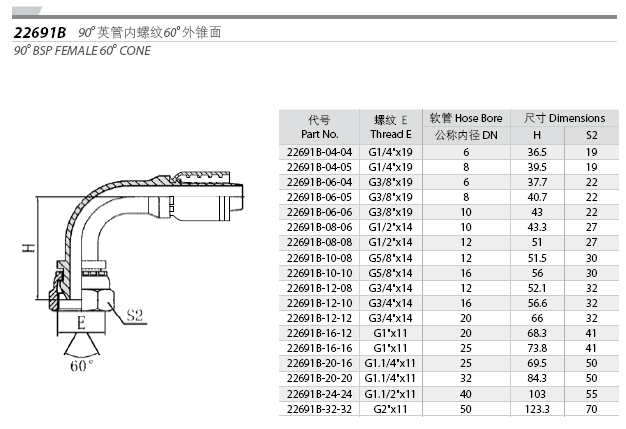Select the 'Dimensions' column header

click(565, 118)
